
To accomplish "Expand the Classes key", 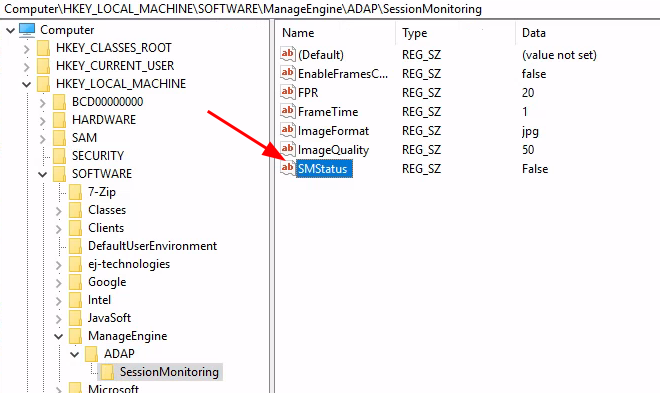I will 59,211.
